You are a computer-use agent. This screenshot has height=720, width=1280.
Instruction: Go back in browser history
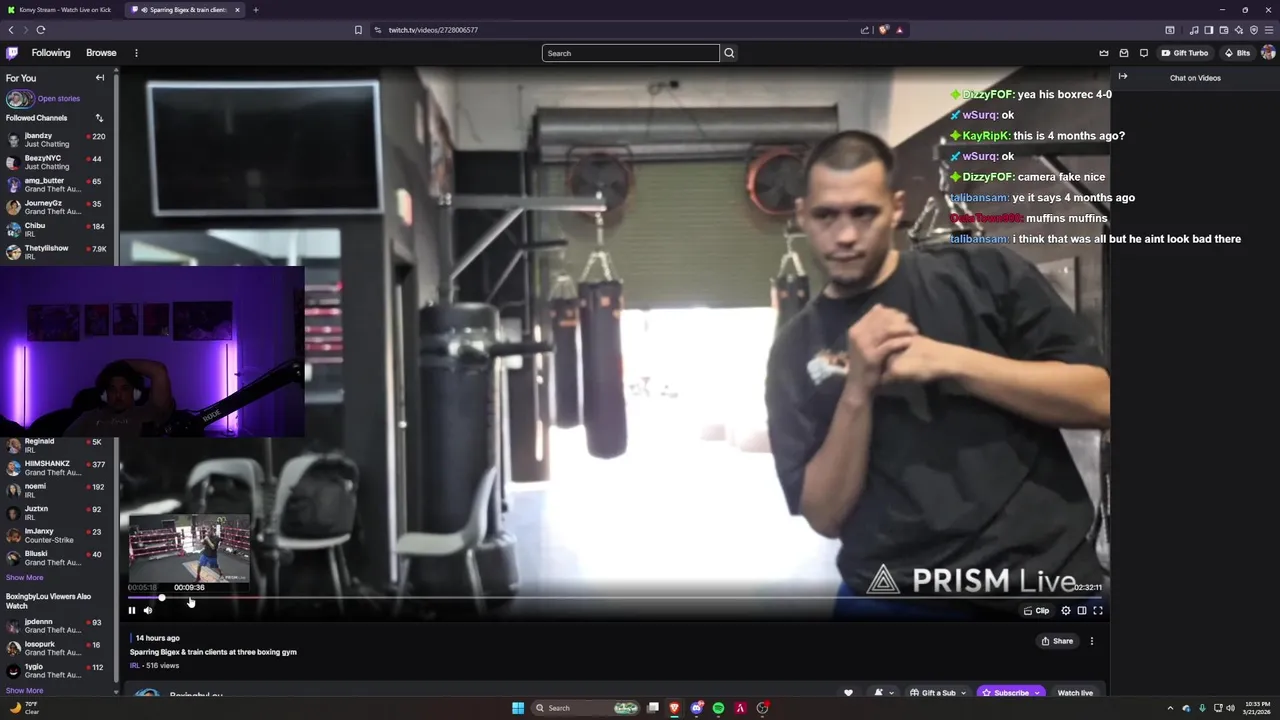pos(11,30)
